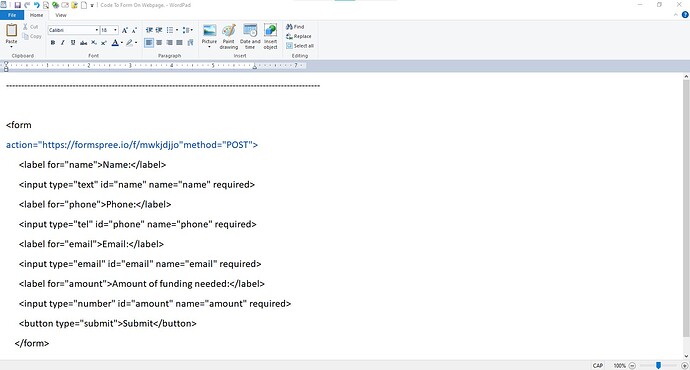Click the zoom slider handle
The image size is (690, 370).
(x=658, y=365)
